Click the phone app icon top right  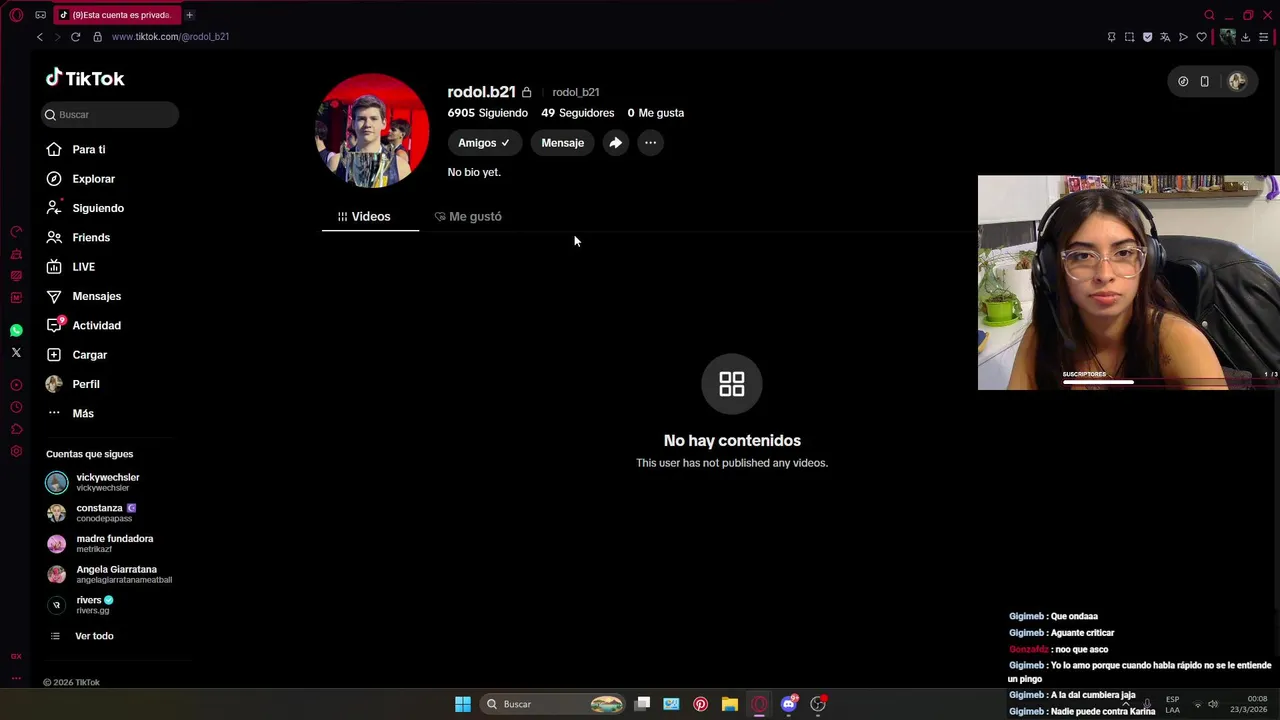1204,82
